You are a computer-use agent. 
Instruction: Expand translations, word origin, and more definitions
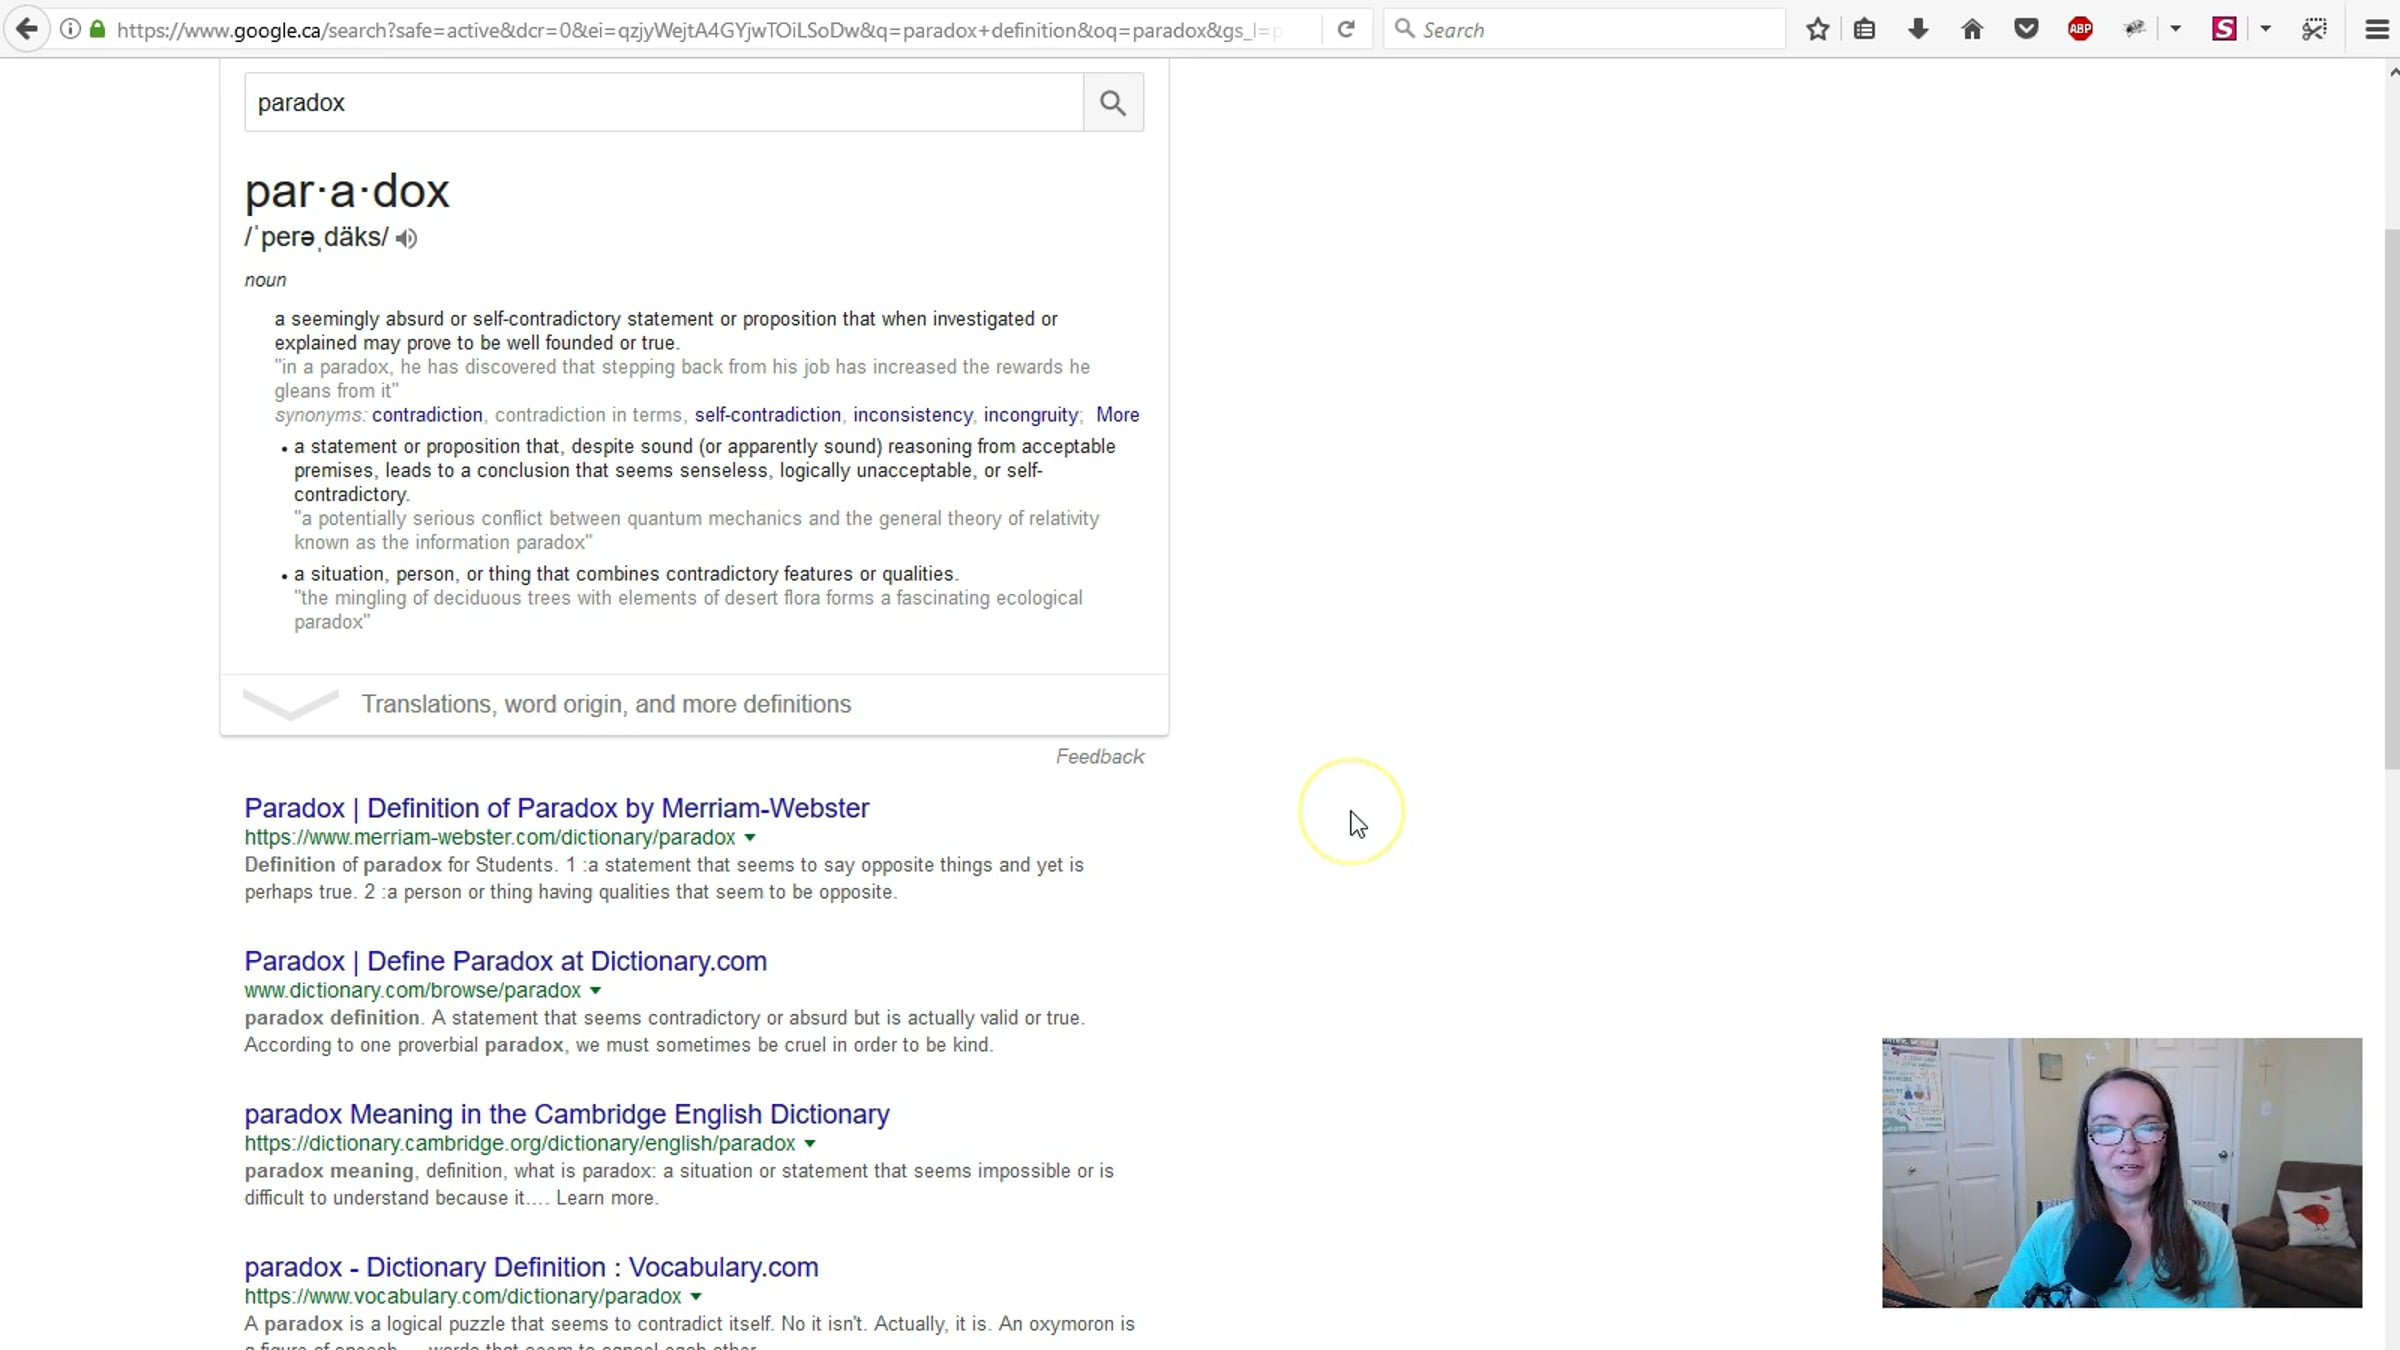(605, 704)
